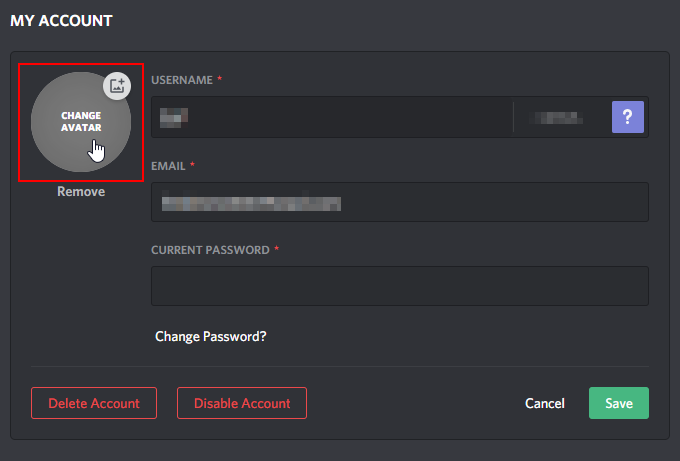Image resolution: width=680 pixels, height=461 pixels.
Task: Click the CURRENT PASSWORD label
Action: coord(210,250)
